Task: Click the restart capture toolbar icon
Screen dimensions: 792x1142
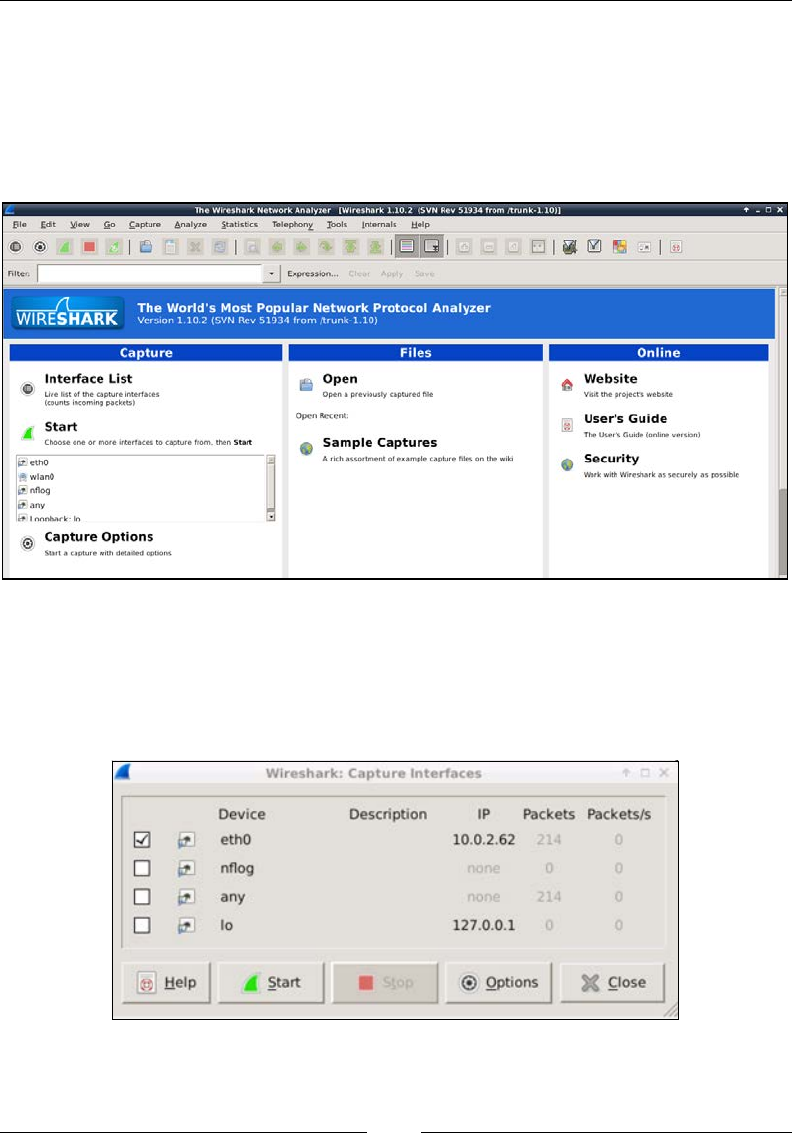Action: [114, 247]
